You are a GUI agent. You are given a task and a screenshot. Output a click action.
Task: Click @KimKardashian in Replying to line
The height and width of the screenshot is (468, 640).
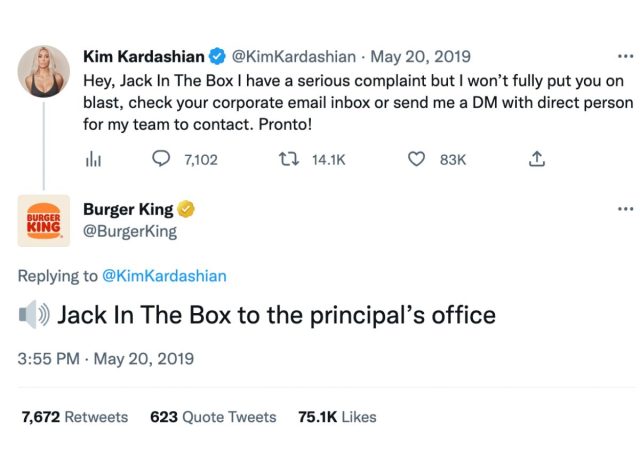tap(165, 276)
